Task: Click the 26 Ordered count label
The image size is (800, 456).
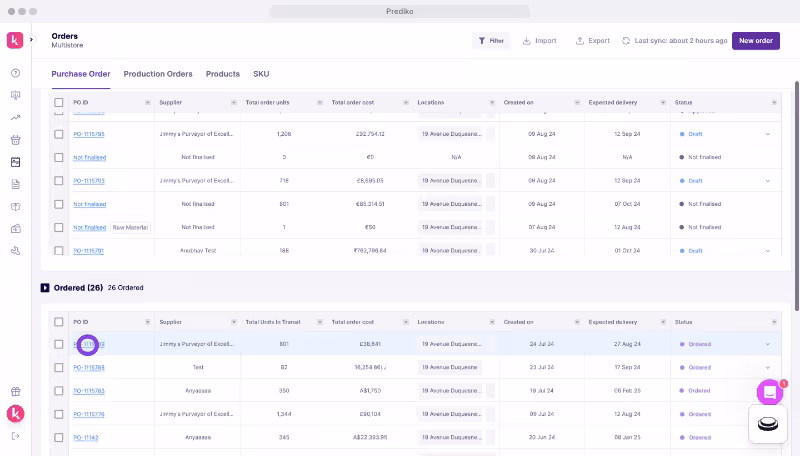Action: pyautogui.click(x=126, y=288)
